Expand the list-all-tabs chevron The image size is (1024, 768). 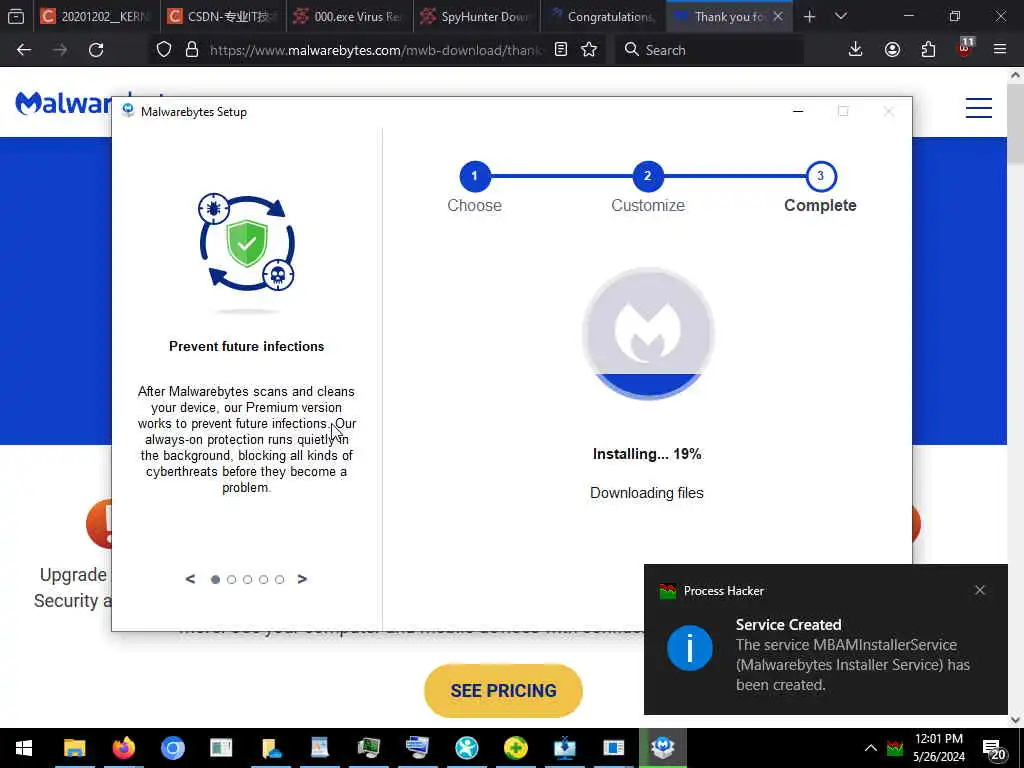[x=841, y=16]
